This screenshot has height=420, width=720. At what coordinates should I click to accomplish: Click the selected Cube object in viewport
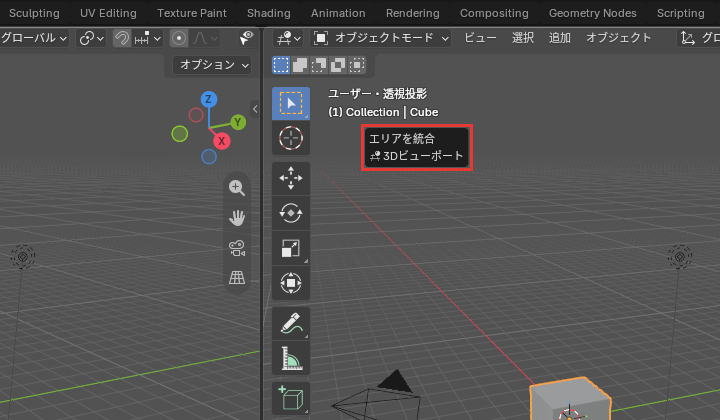(569, 399)
